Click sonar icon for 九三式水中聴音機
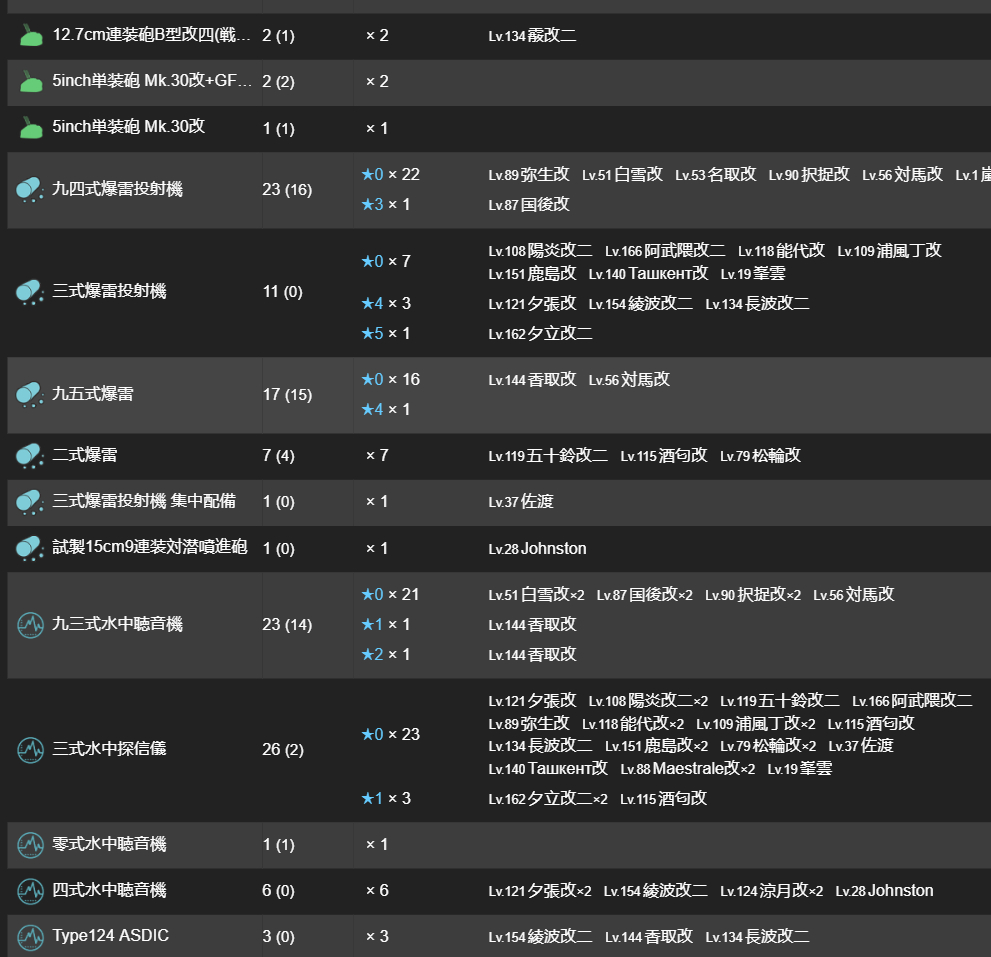 30,625
